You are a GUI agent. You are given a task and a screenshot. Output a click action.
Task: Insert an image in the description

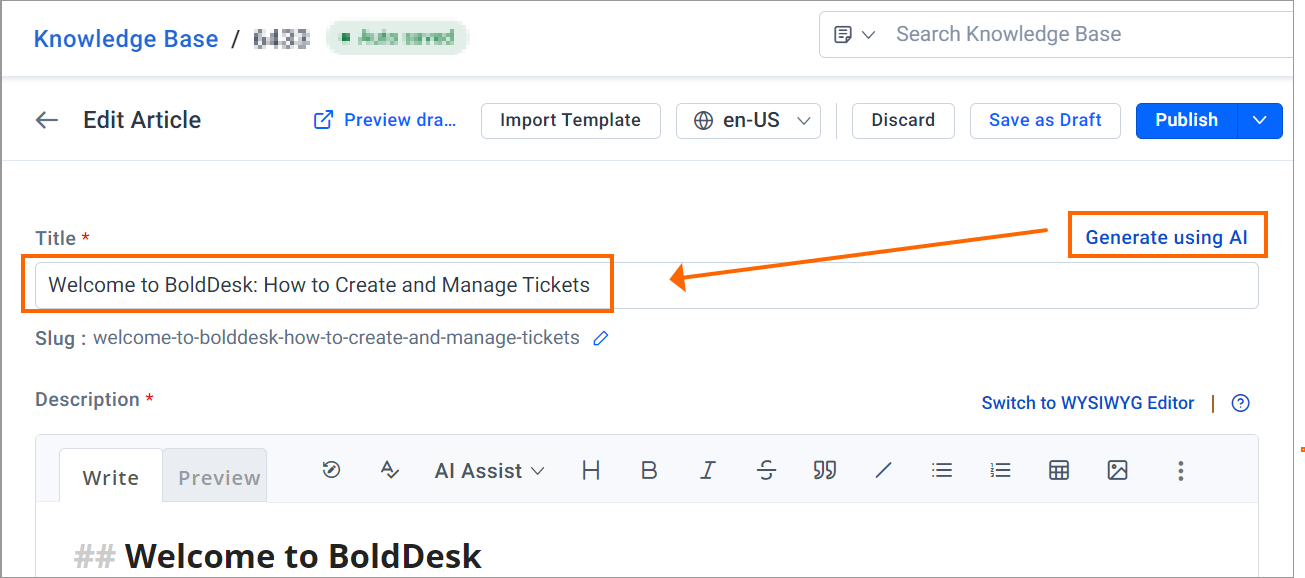tap(1118, 470)
